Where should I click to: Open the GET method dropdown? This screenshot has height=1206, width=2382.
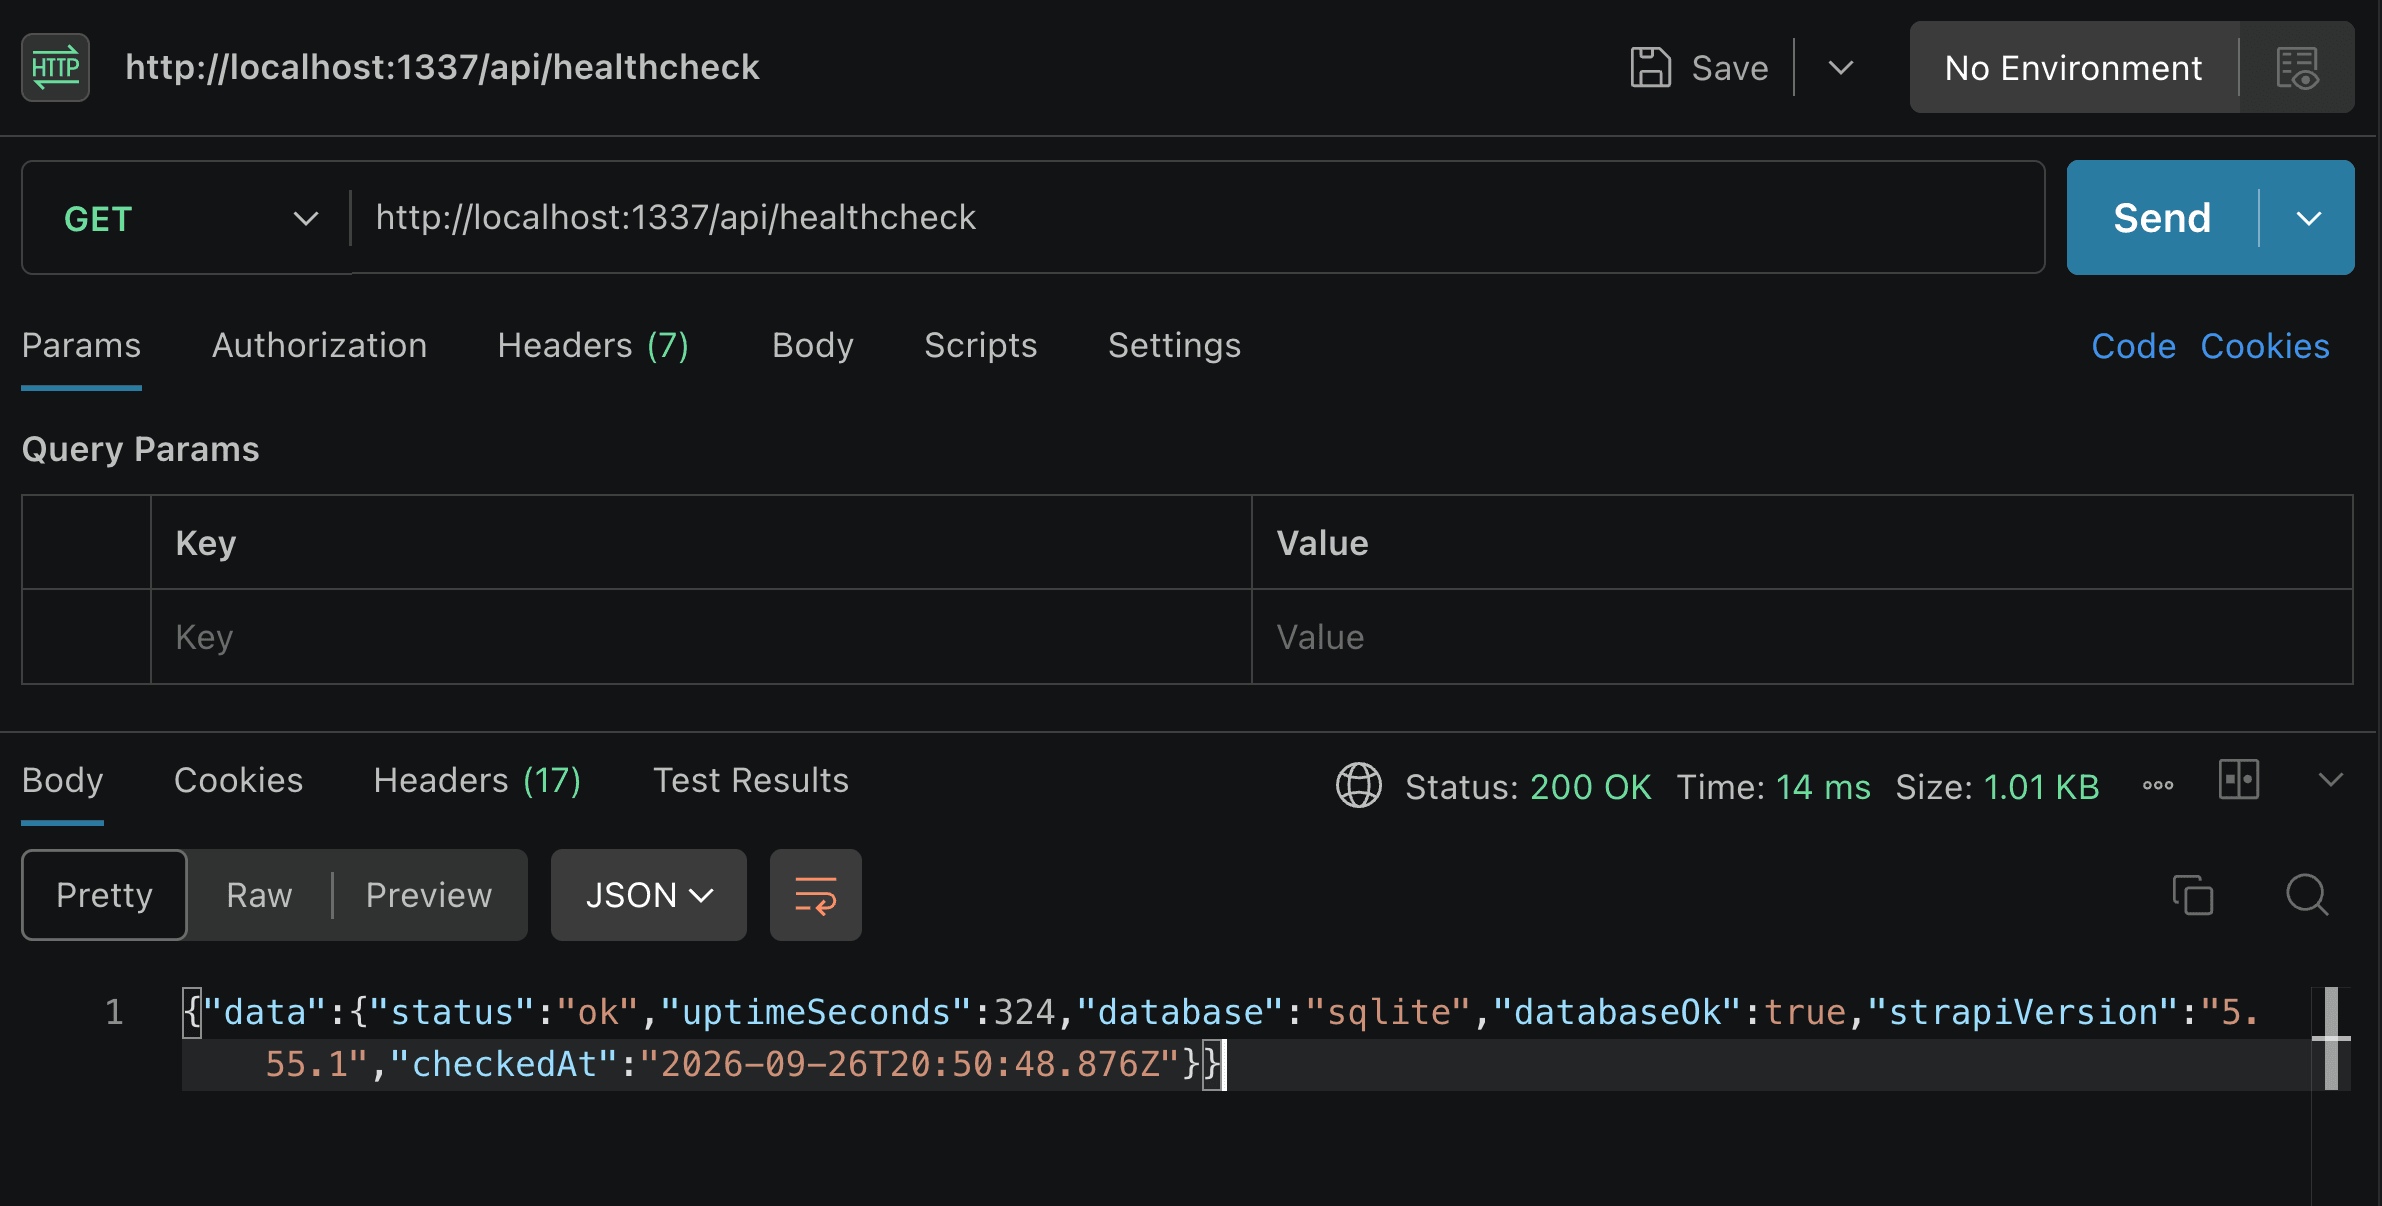pos(187,218)
